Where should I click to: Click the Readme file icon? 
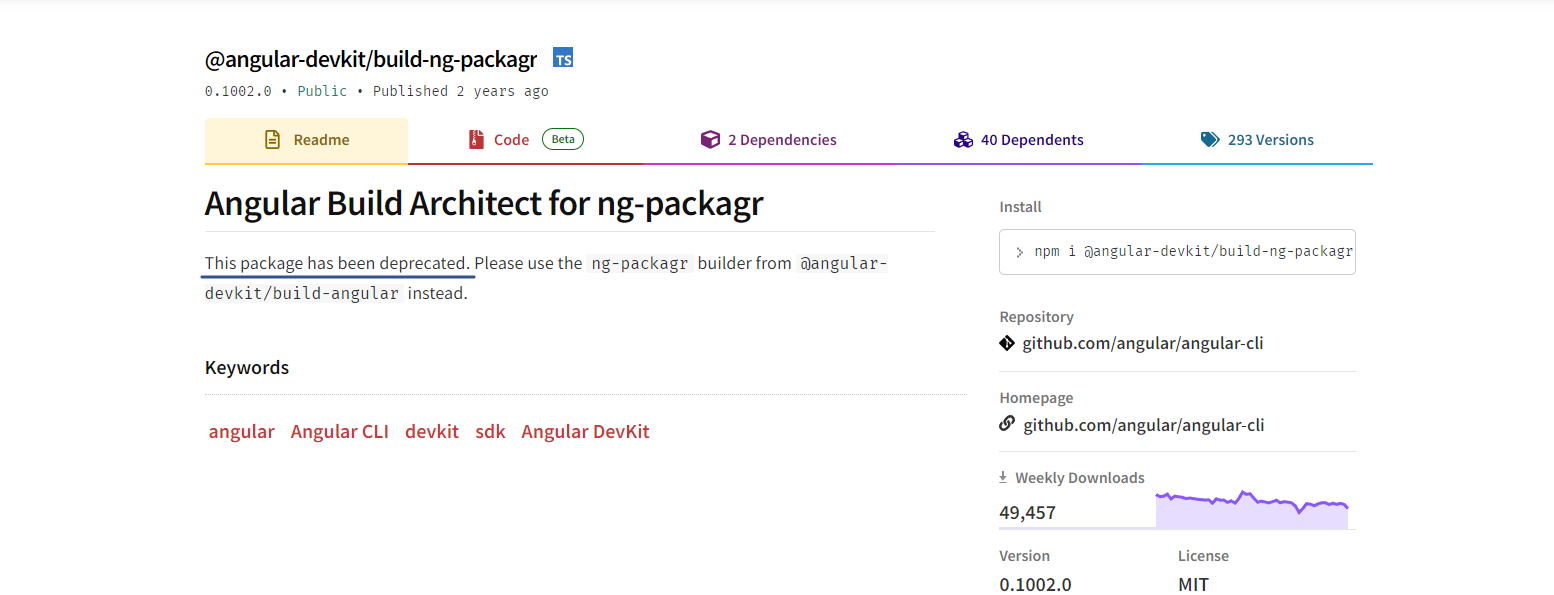click(x=272, y=140)
